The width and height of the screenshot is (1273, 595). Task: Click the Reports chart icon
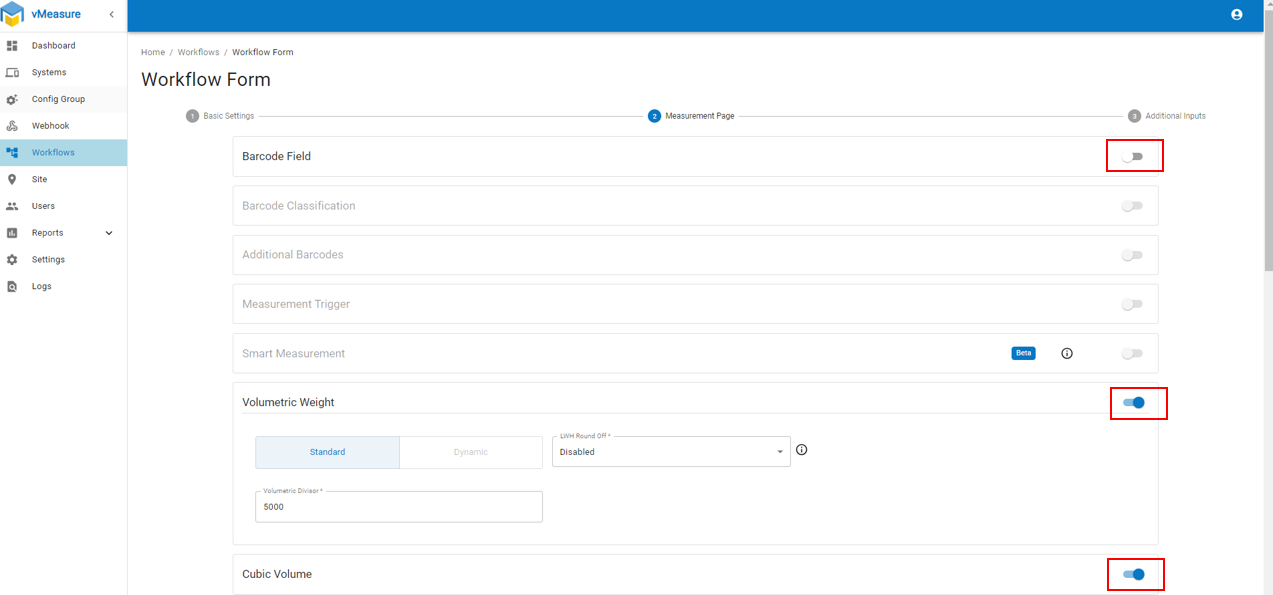click(12, 233)
